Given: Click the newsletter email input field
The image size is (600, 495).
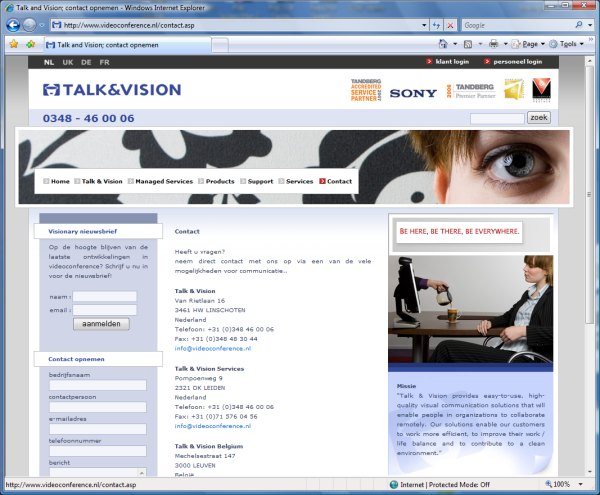Looking at the screenshot, I should (x=104, y=310).
